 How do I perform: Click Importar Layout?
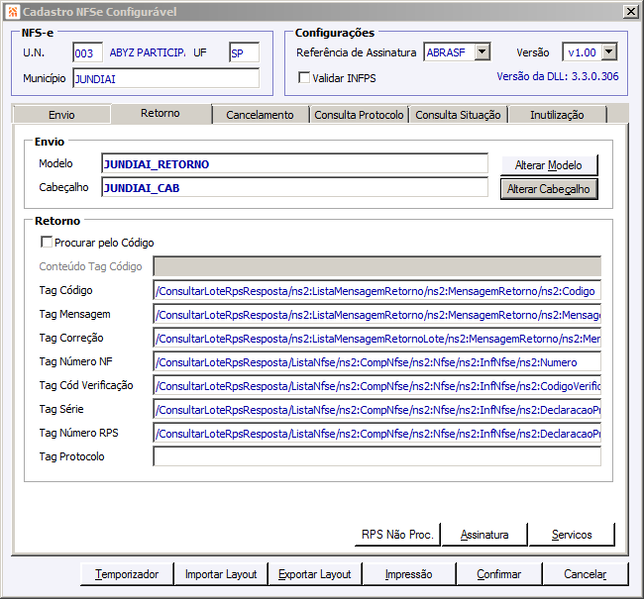[221, 574]
